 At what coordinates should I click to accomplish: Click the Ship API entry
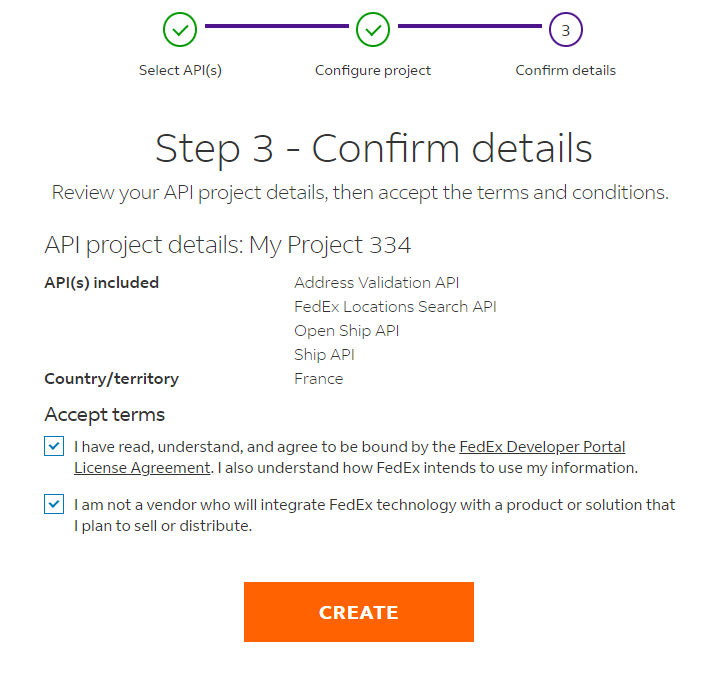(x=324, y=355)
